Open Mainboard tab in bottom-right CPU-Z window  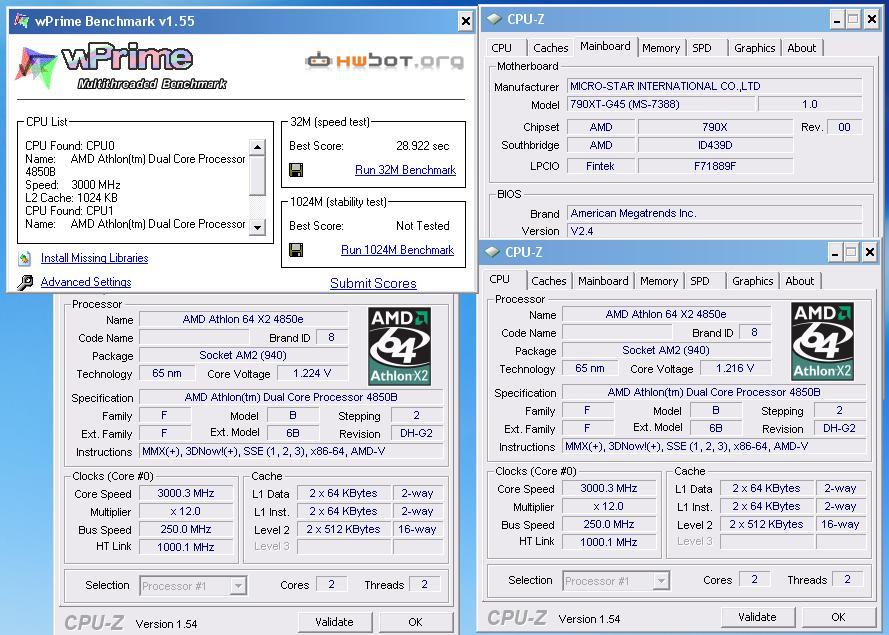click(x=603, y=281)
